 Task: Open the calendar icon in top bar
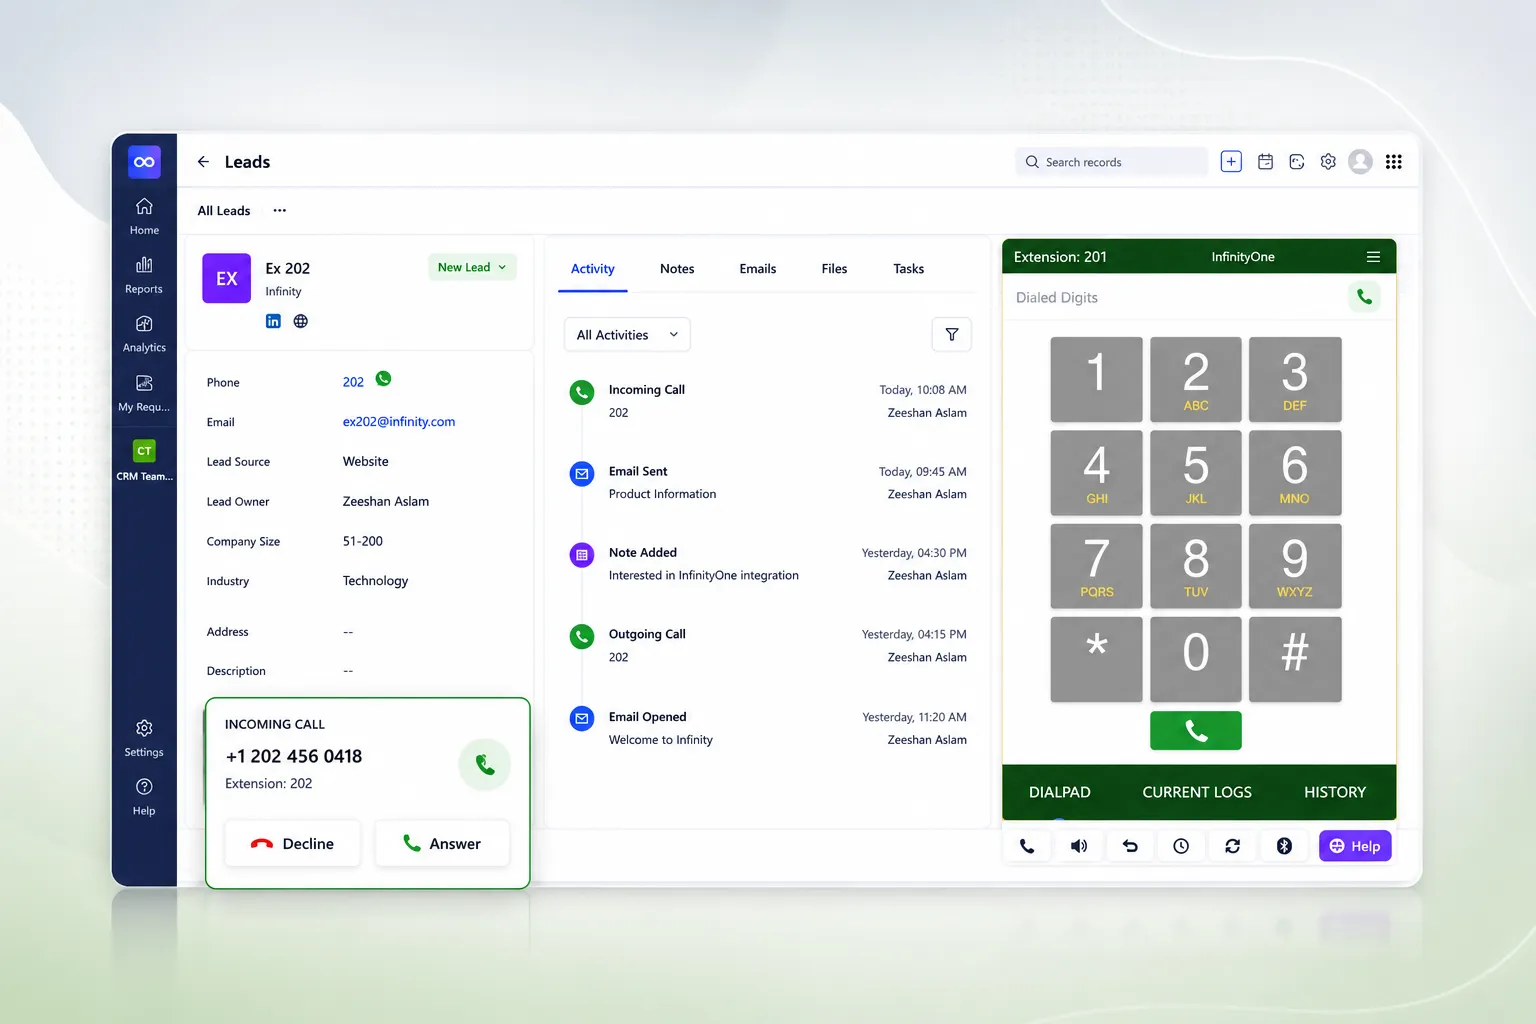coord(1265,161)
